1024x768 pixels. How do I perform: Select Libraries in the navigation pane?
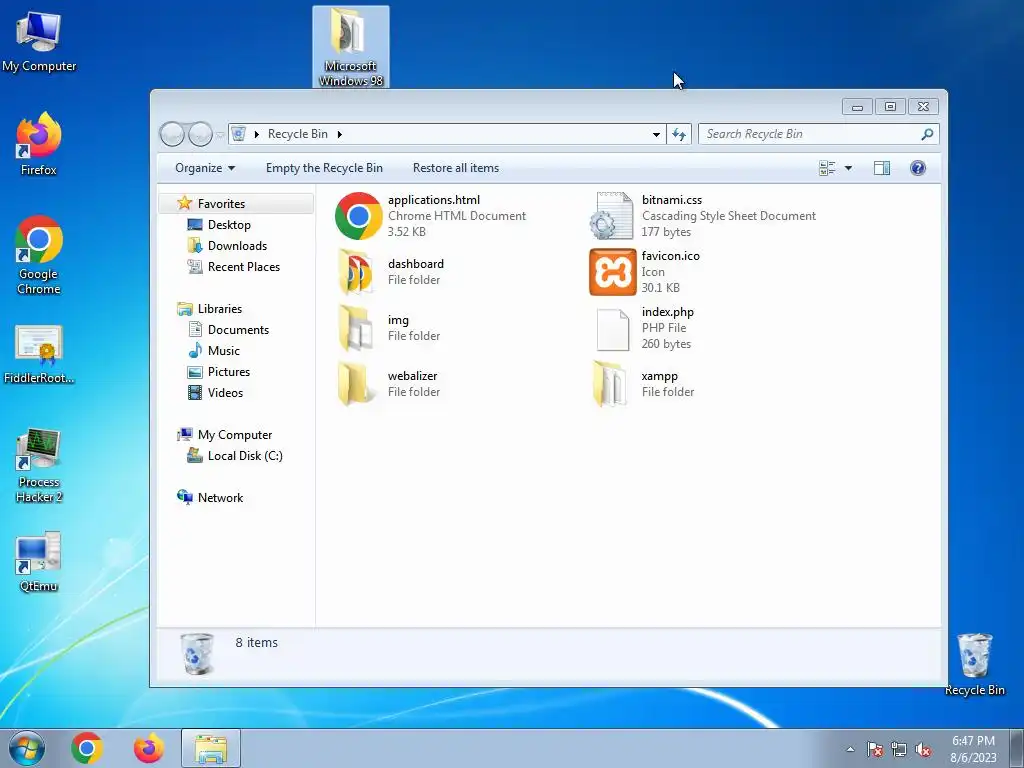coord(219,309)
